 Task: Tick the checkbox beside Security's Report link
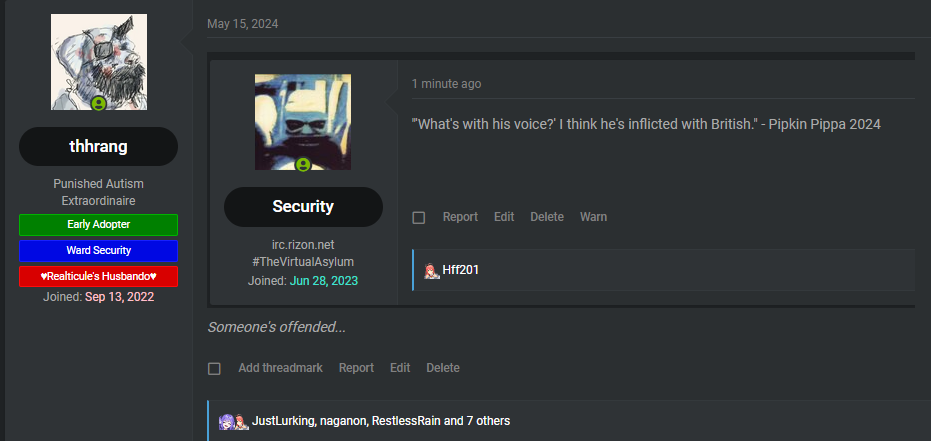[x=419, y=218]
